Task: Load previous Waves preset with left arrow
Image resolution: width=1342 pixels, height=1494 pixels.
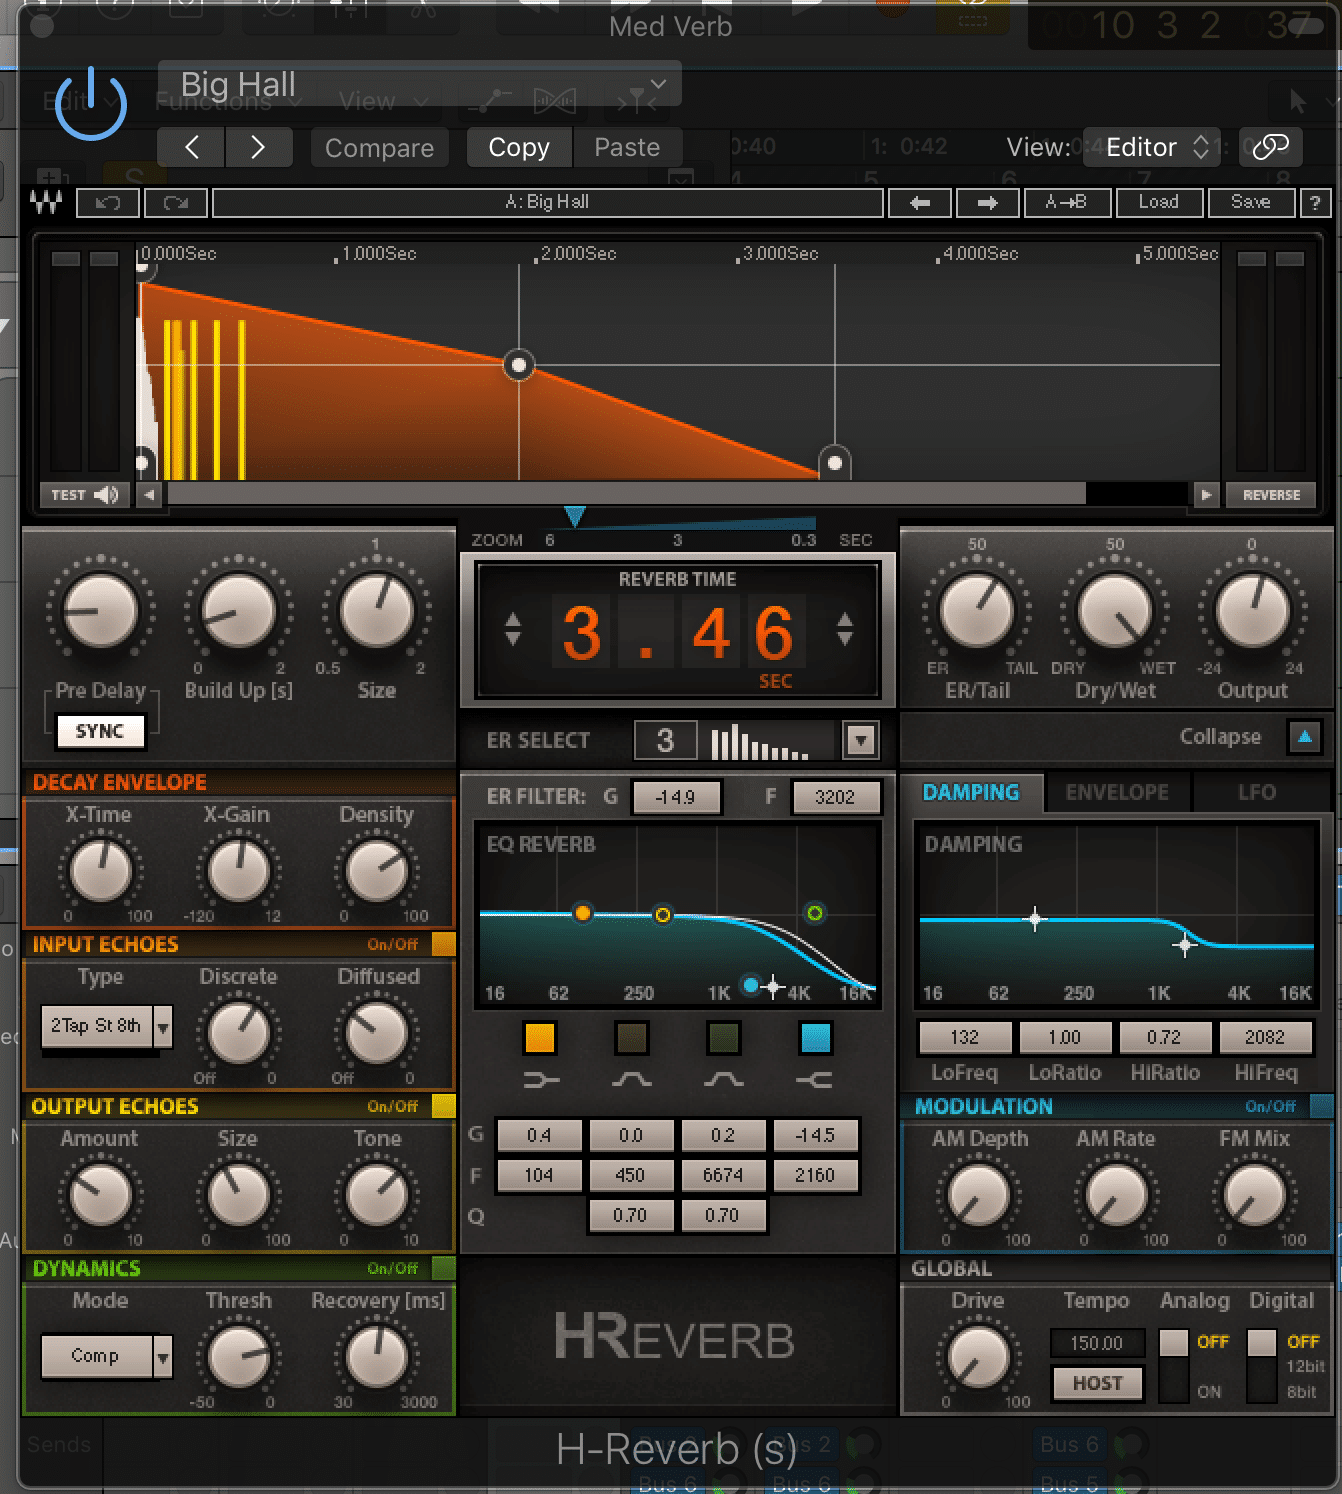Action: pos(921,203)
